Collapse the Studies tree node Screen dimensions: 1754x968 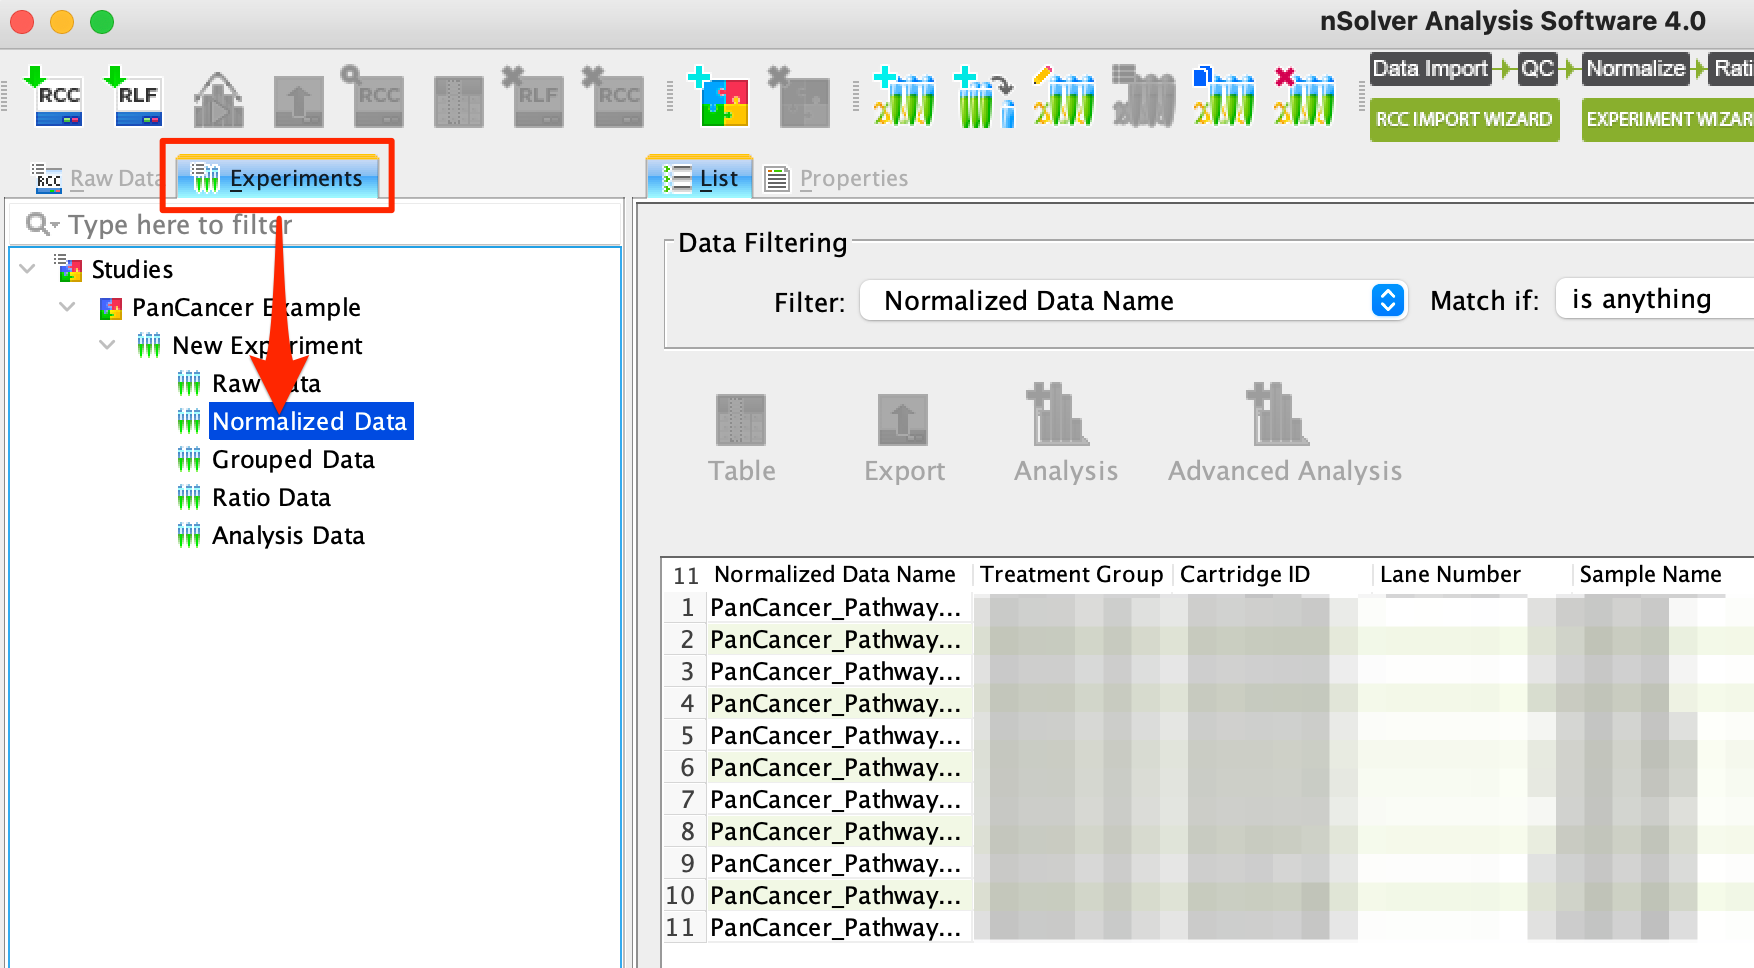pyautogui.click(x=28, y=269)
